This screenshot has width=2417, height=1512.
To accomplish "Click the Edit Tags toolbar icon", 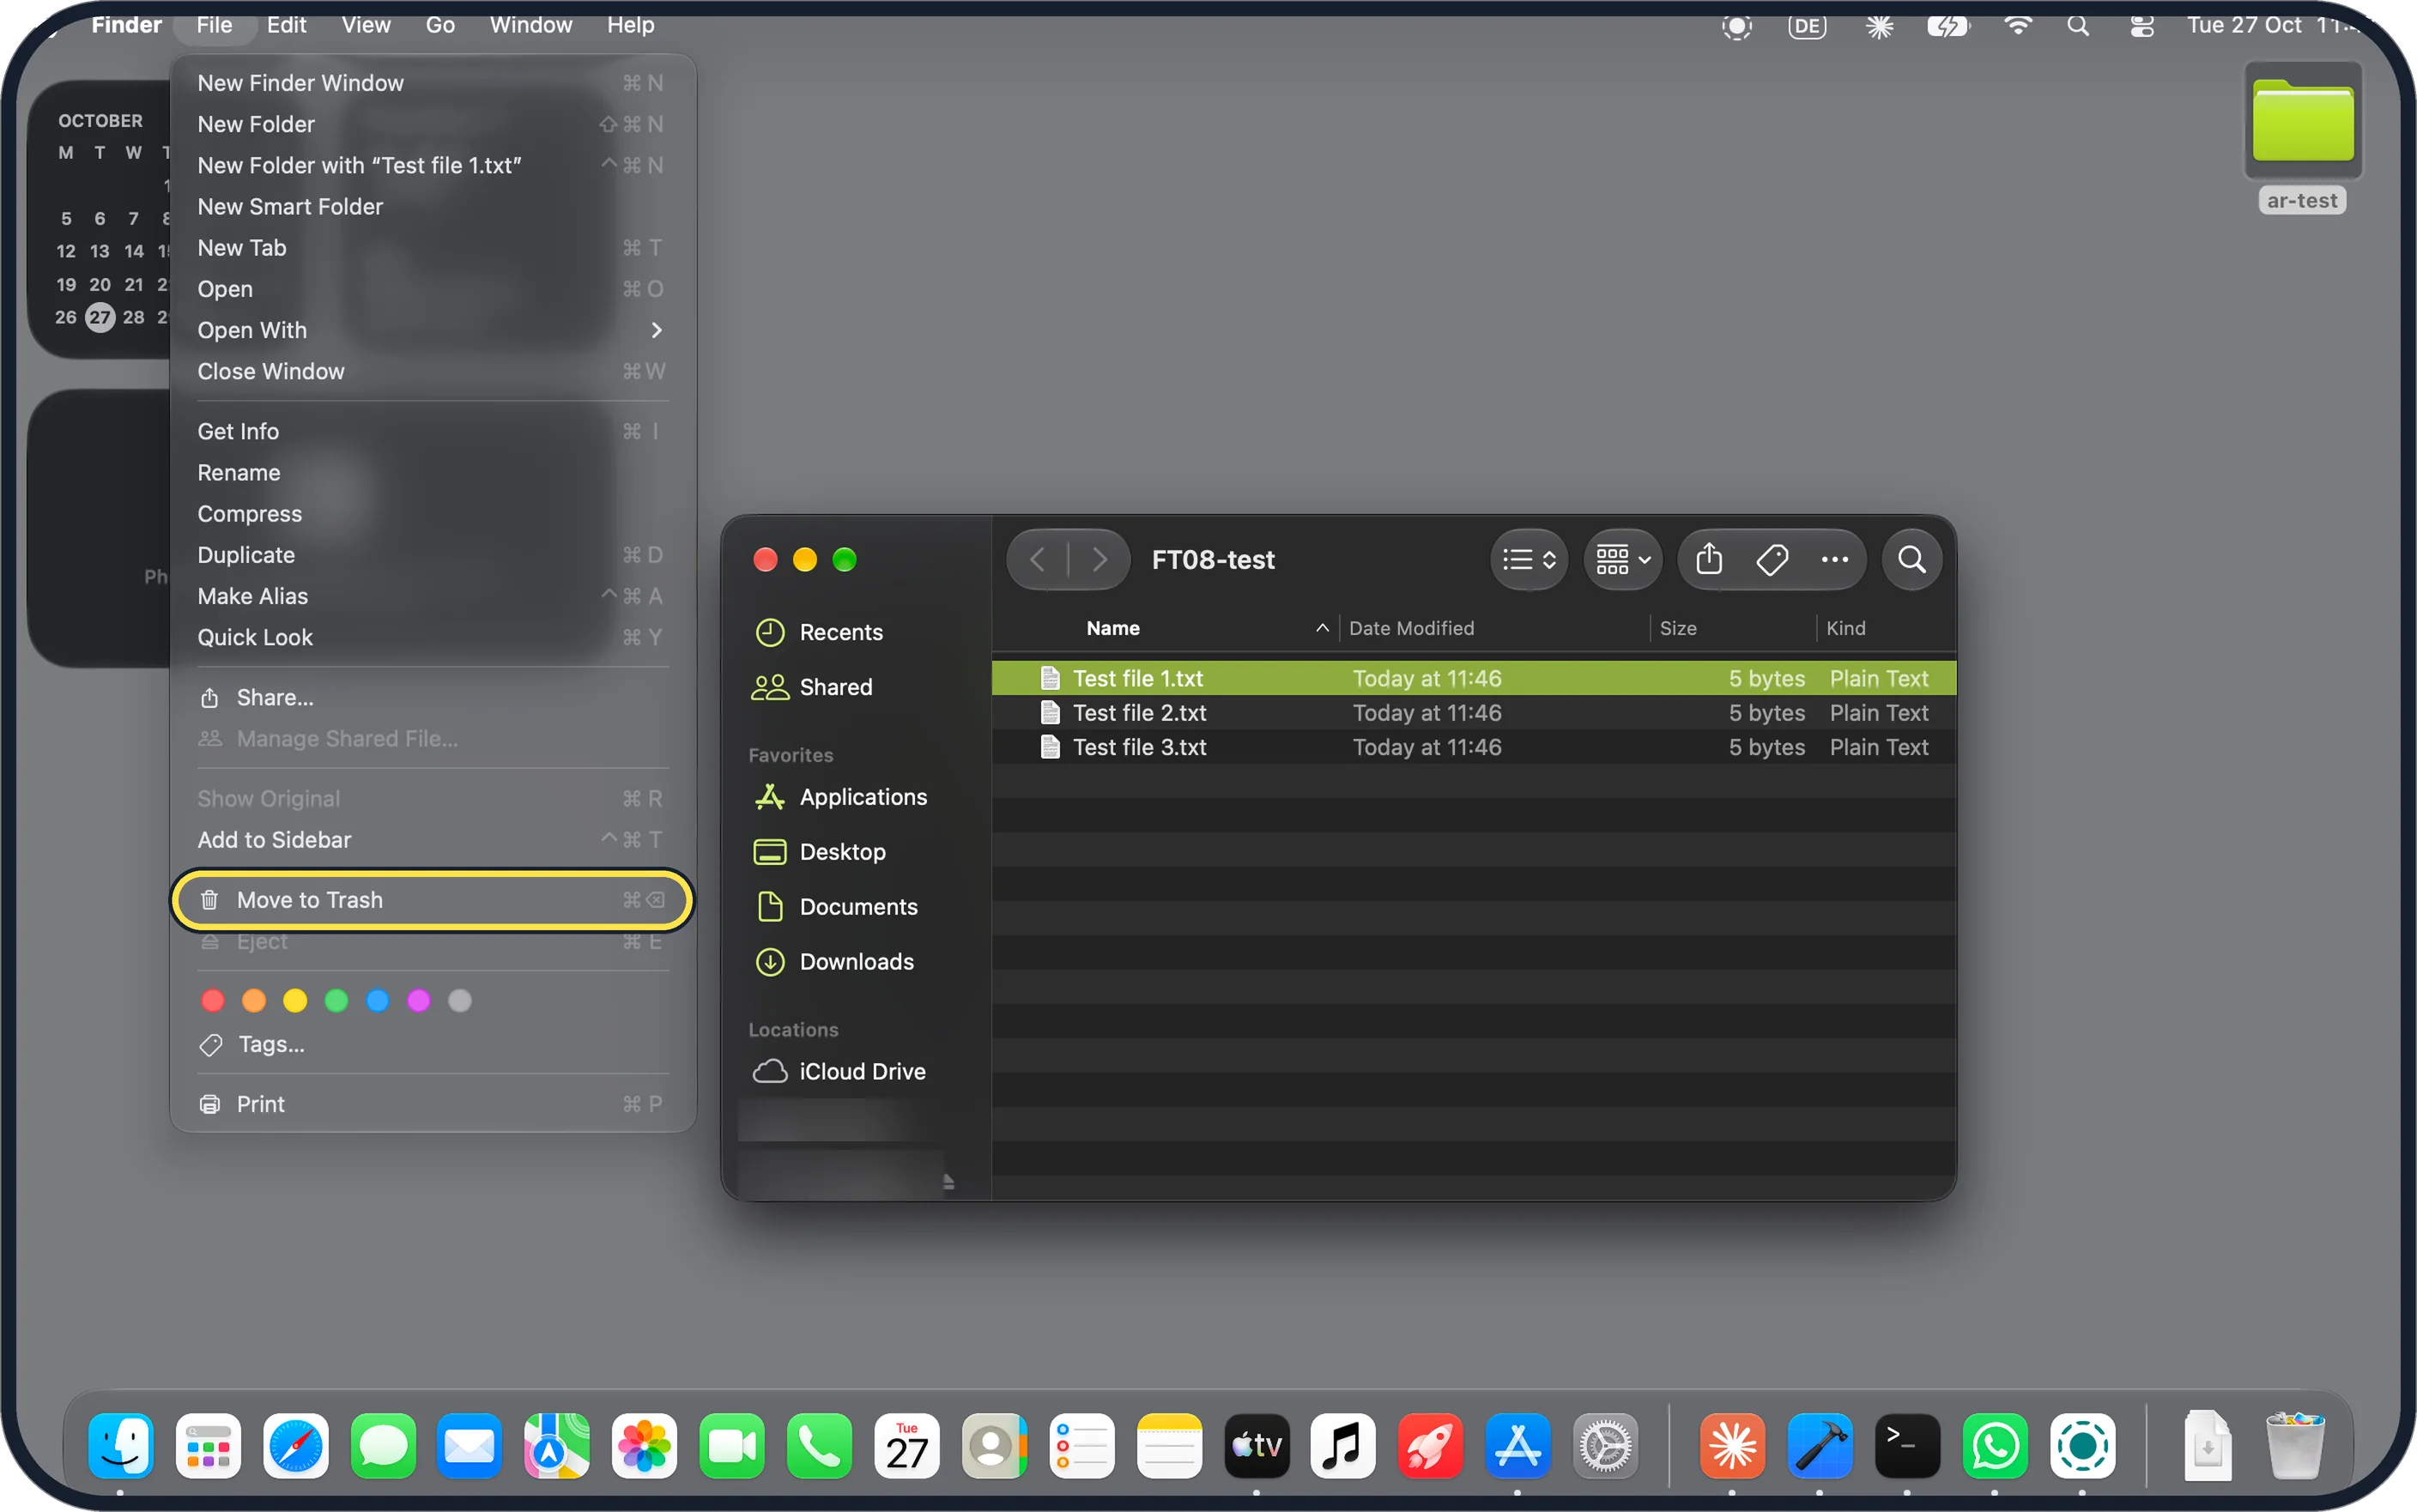I will point(1772,559).
